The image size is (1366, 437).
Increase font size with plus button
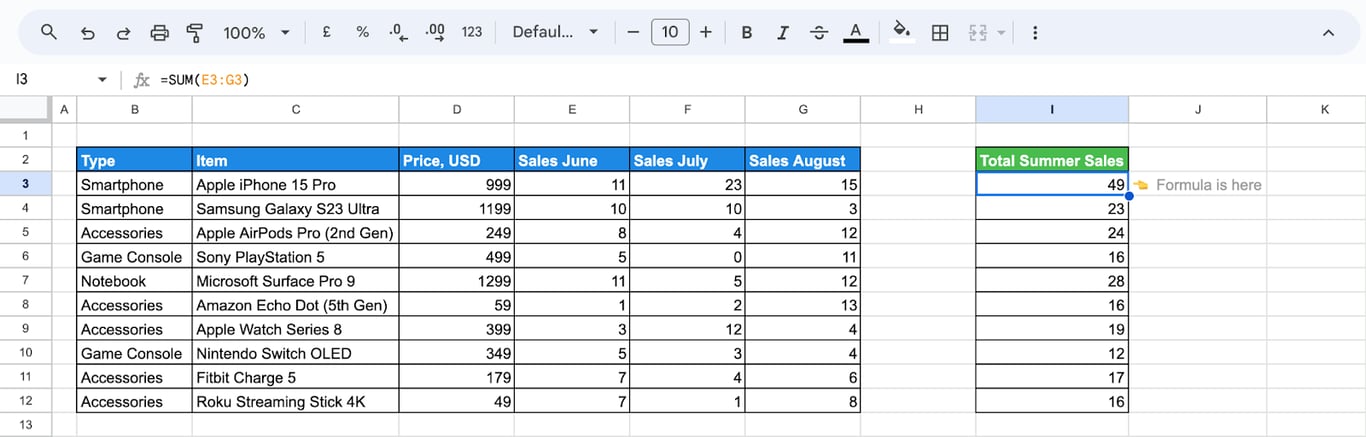coord(706,33)
